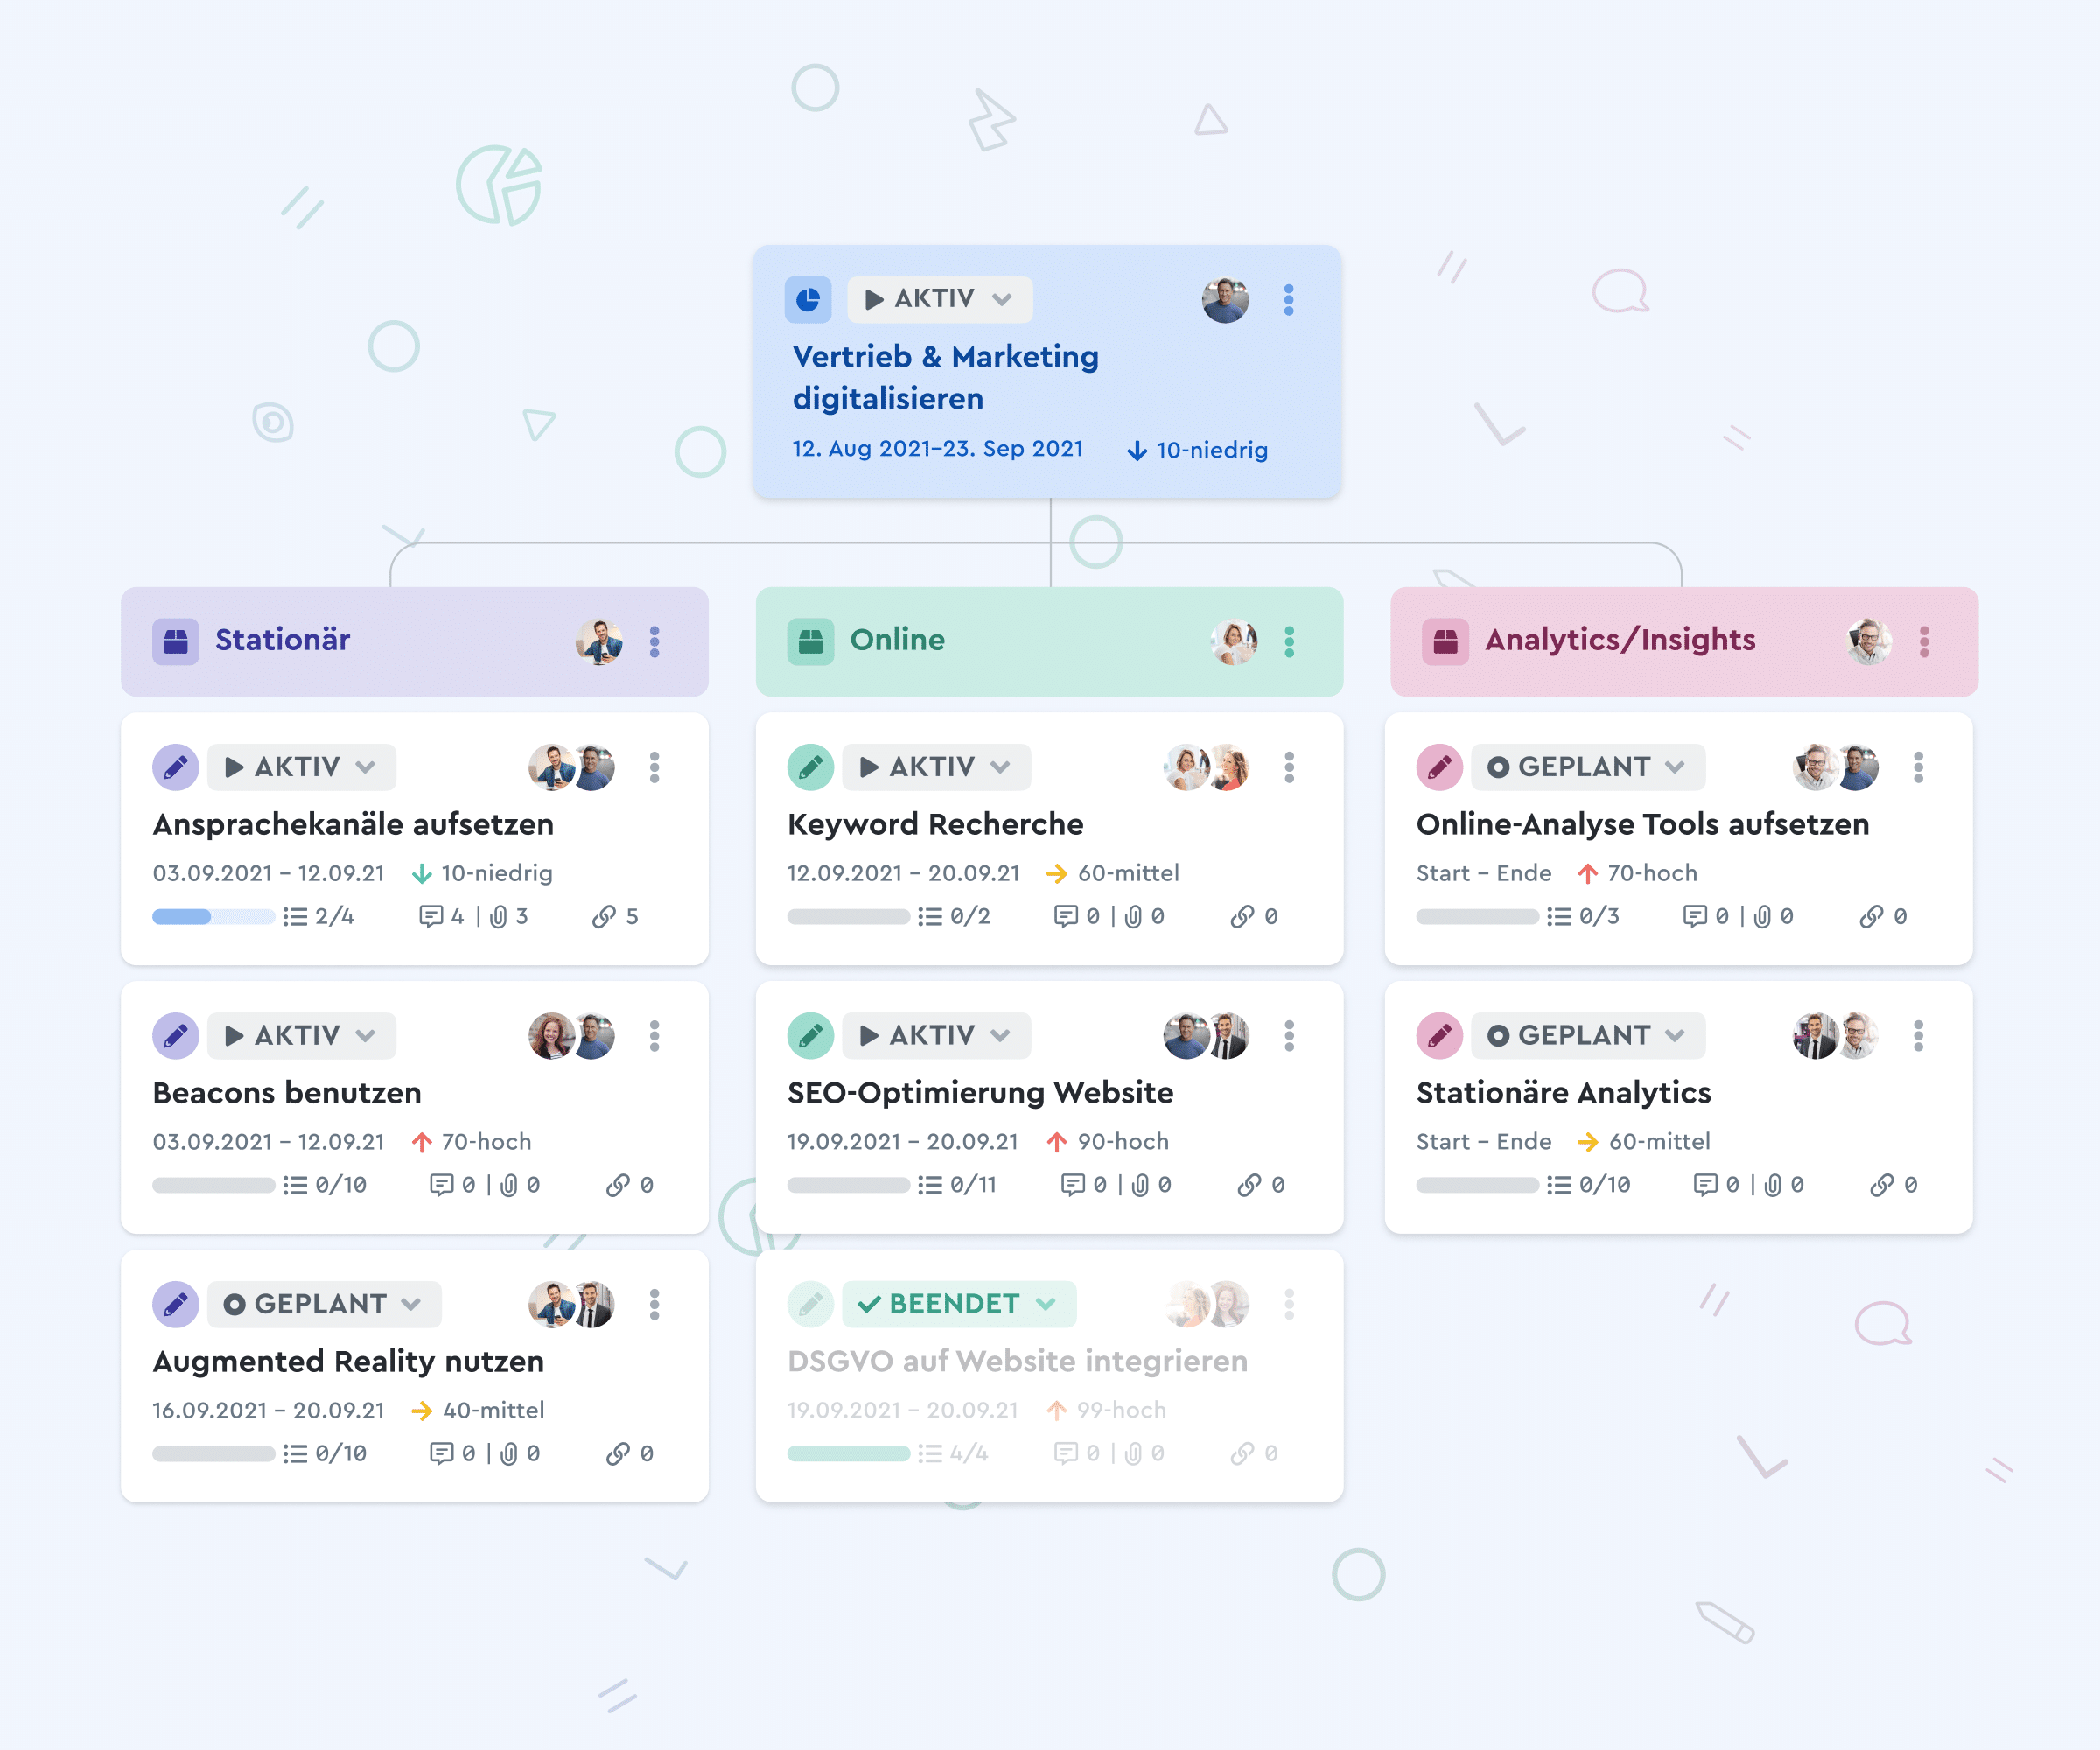The height and width of the screenshot is (1750, 2100).
Task: Click the owner avatar in Stationär header
Action: [x=599, y=641]
